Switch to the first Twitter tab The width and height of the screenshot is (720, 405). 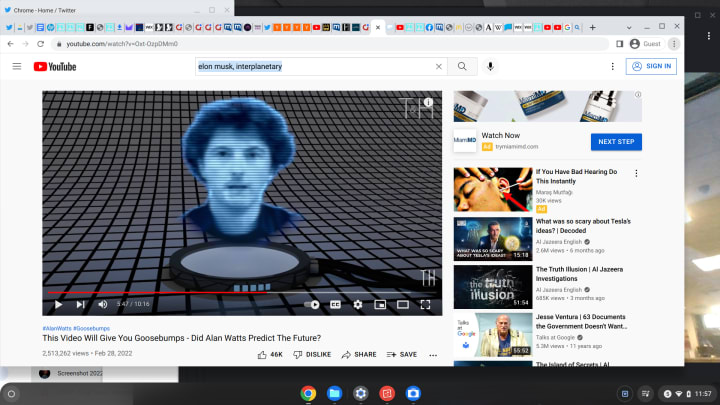[x=9, y=28]
